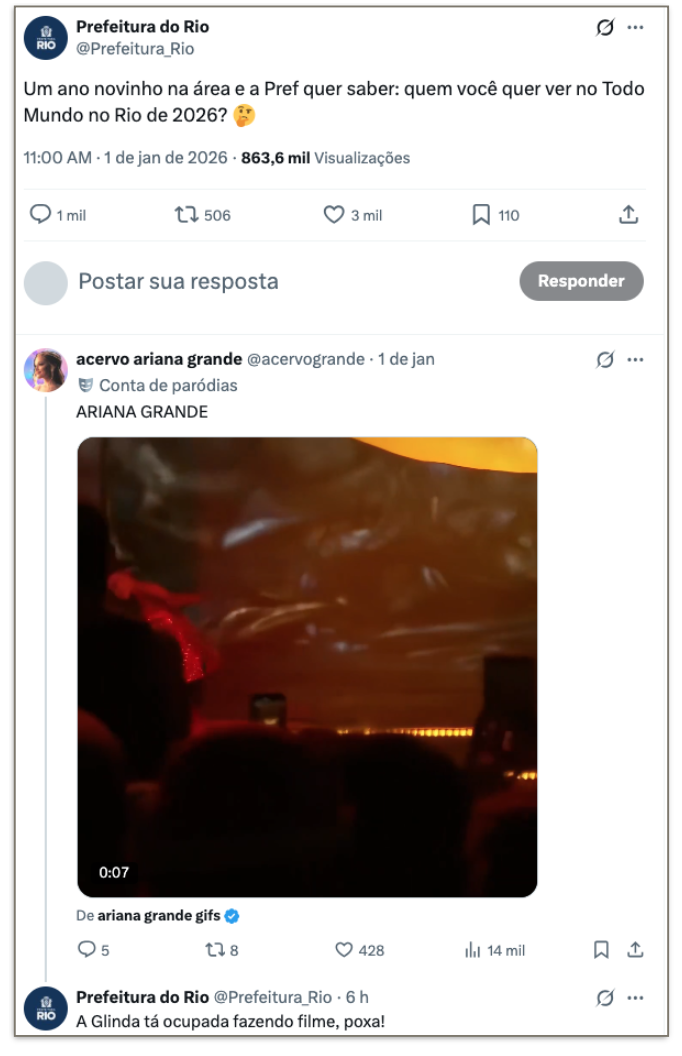The width and height of the screenshot is (682, 1056).
Task: Play the 0:07 video thumbnail
Action: pos(307,667)
